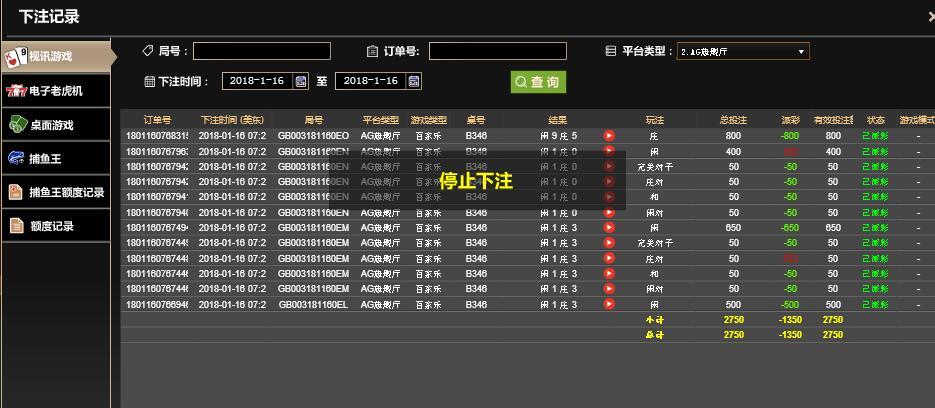Click the 下注时间 (美东) column header
The width and height of the screenshot is (935, 408).
click(x=232, y=120)
